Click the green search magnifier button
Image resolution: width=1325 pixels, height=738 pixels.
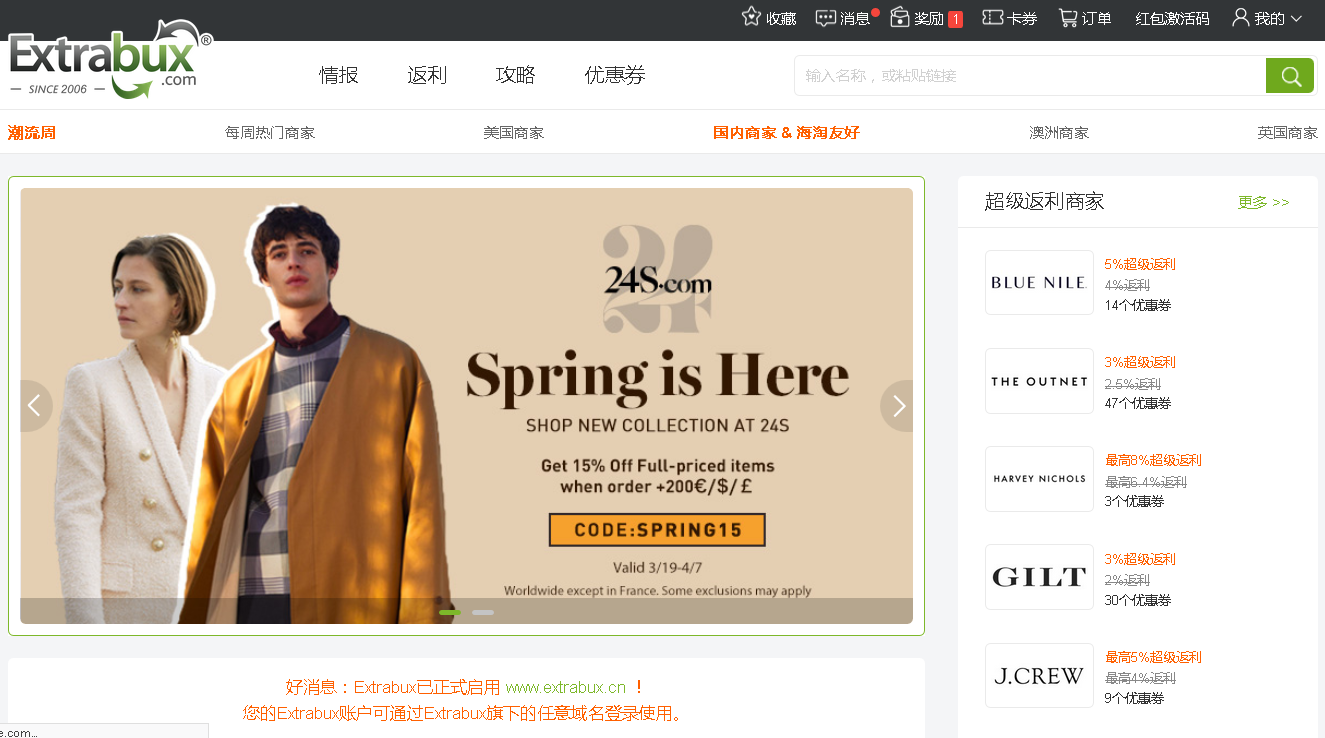(1290, 76)
